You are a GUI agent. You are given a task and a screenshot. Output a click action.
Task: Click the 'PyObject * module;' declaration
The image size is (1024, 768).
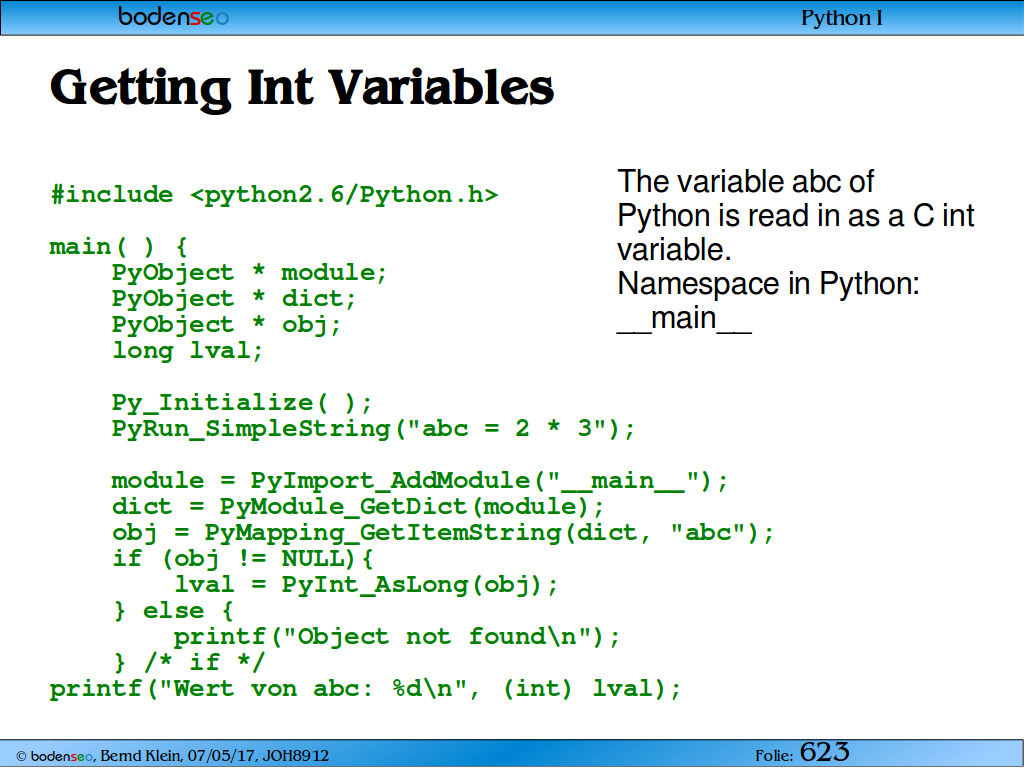(249, 273)
